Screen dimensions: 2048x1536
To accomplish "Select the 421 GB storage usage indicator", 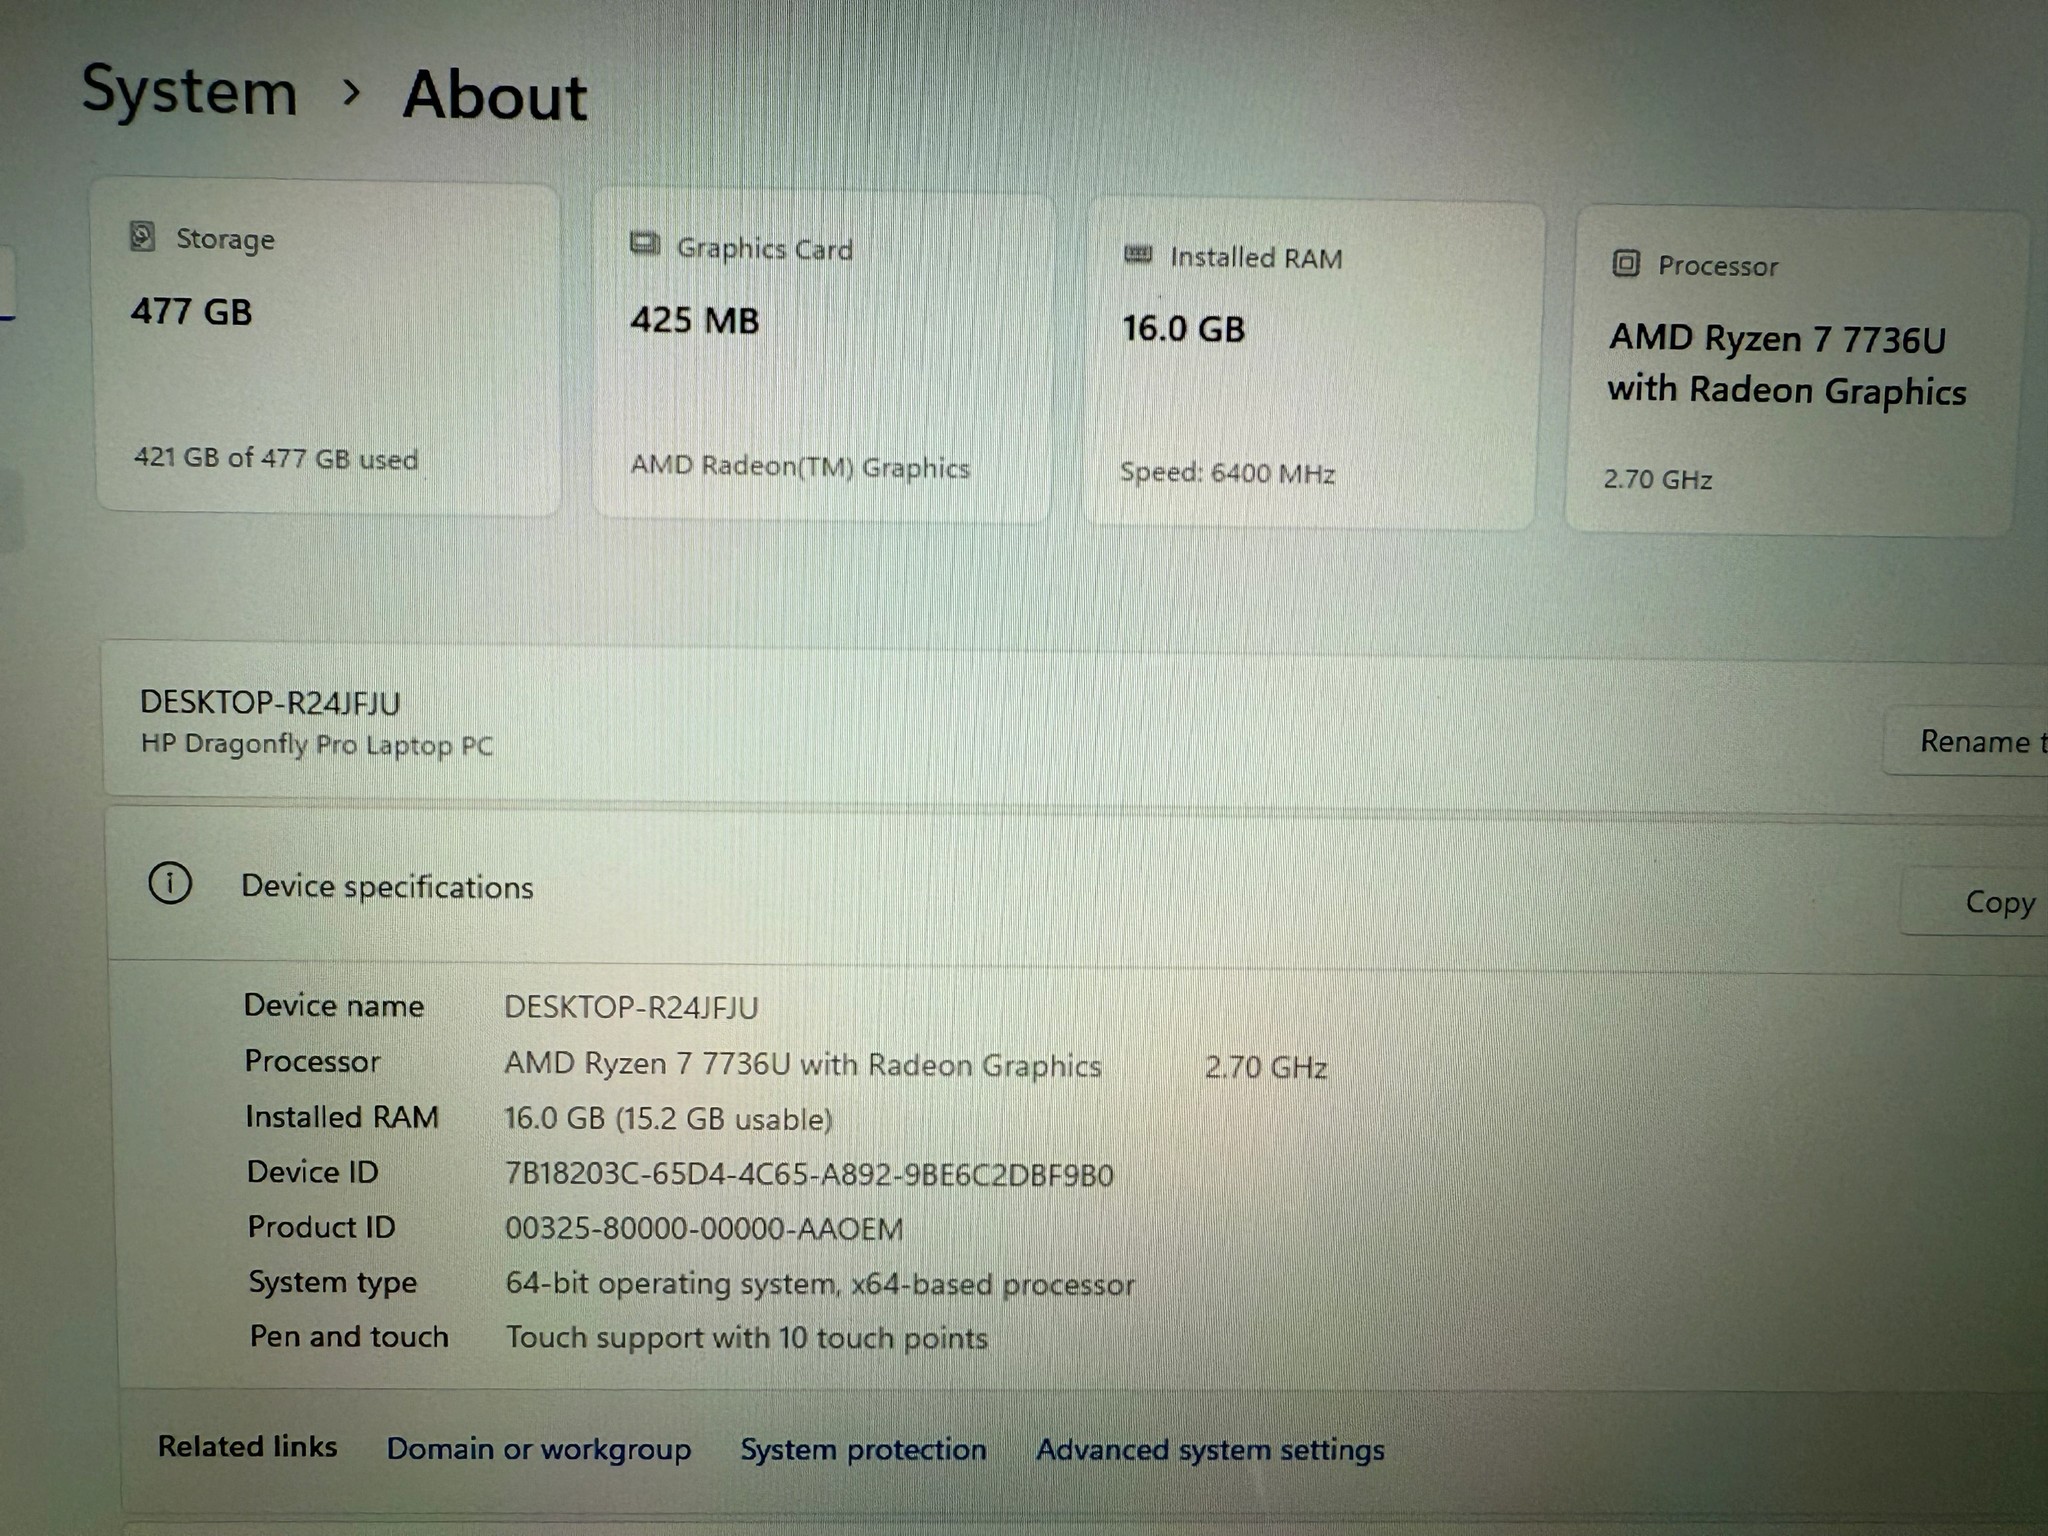I will [x=276, y=460].
